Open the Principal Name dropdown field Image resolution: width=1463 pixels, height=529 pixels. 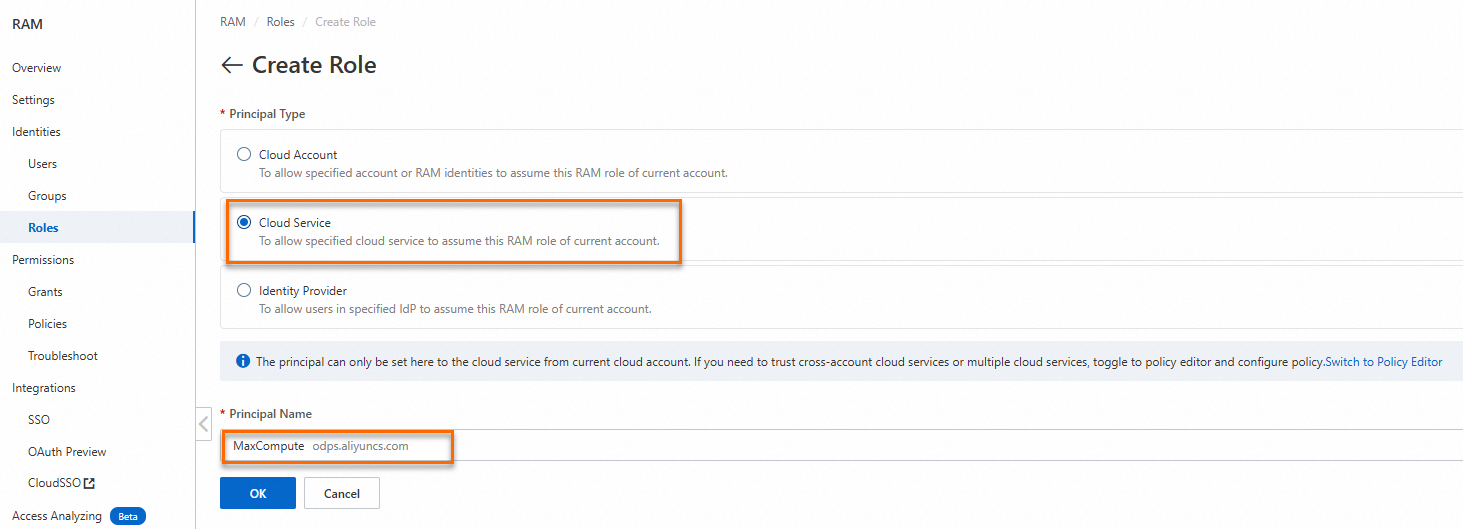840,446
